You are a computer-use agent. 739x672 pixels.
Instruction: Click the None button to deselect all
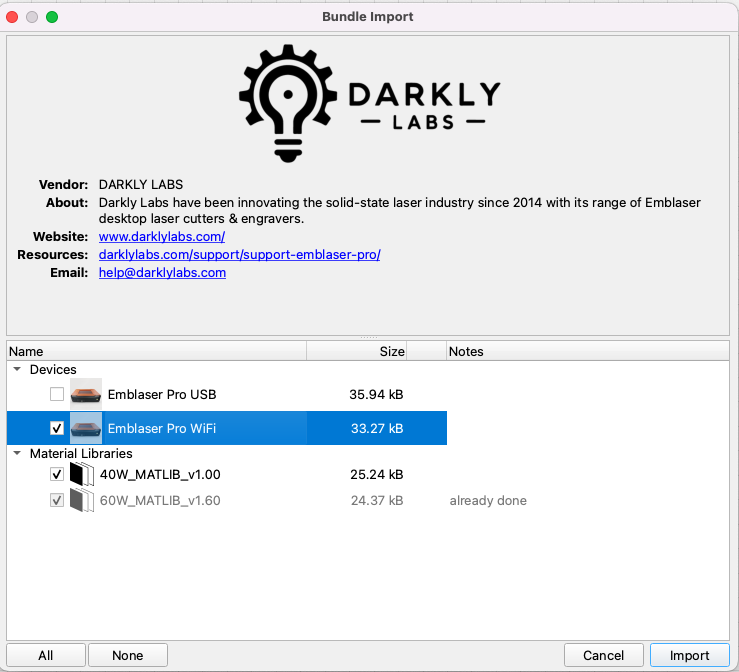coord(127,655)
